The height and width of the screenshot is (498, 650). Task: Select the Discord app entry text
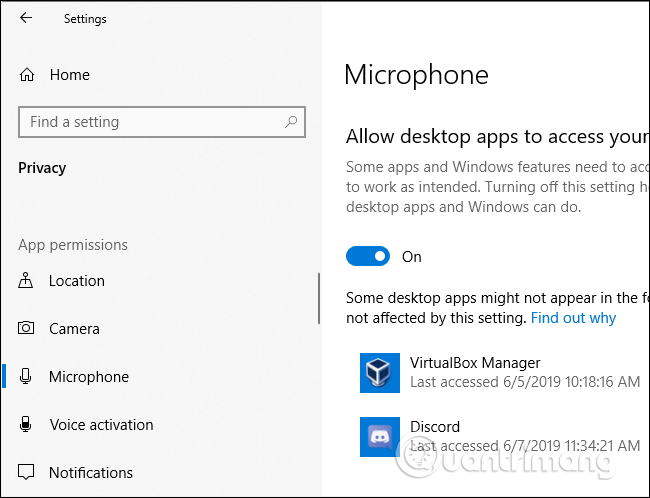[435, 427]
